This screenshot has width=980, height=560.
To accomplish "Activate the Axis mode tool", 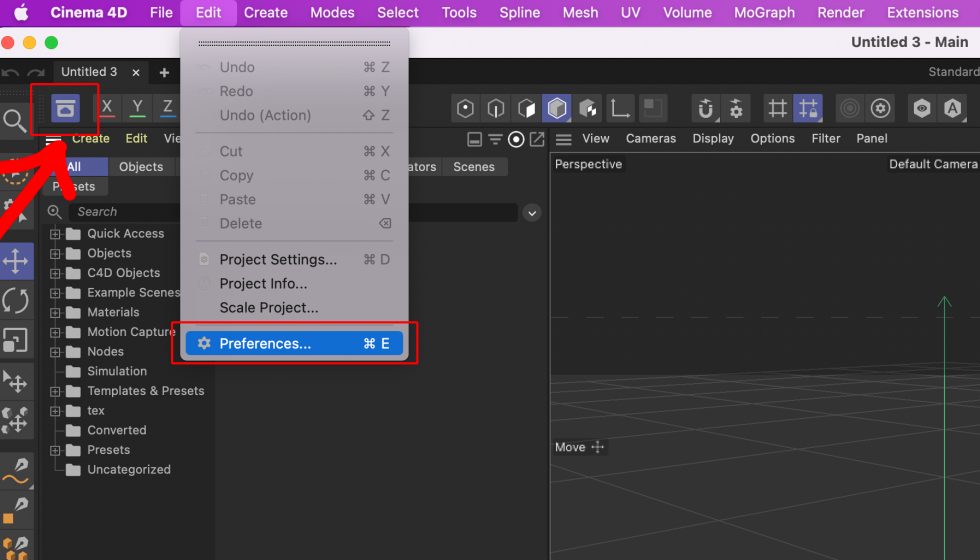I will point(620,109).
